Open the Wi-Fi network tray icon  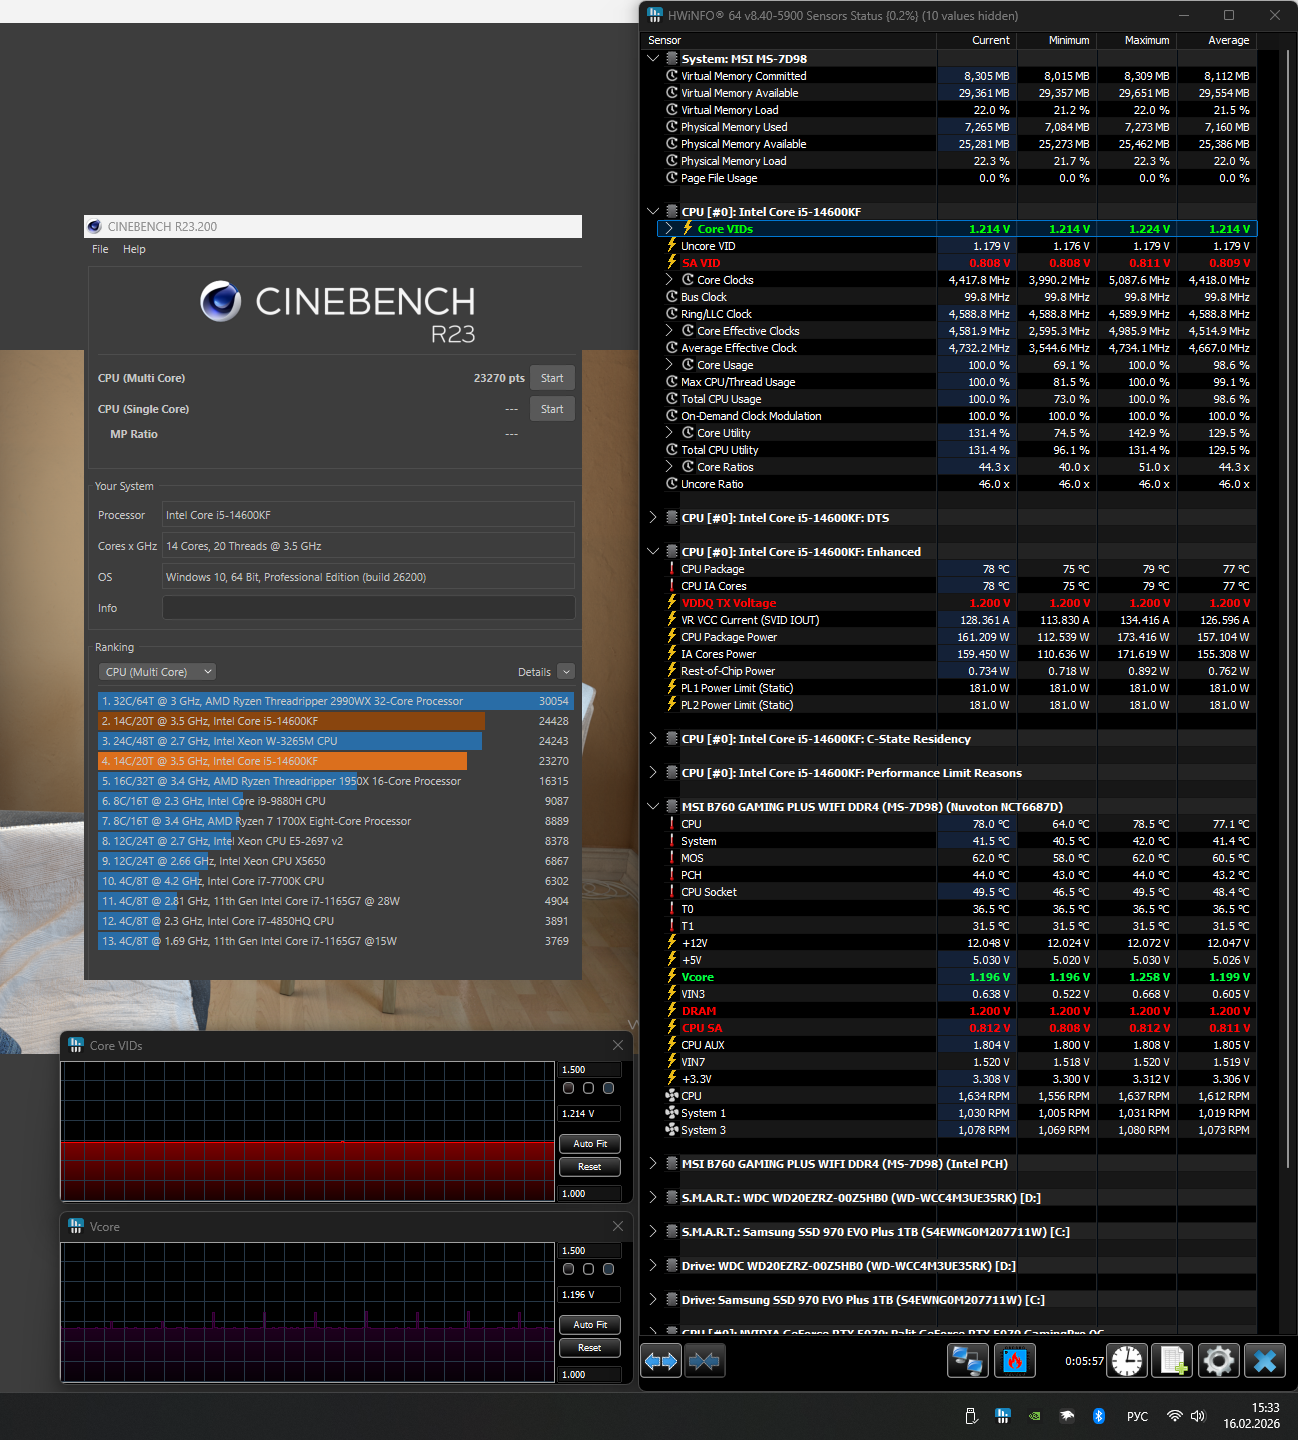coord(1175,1416)
